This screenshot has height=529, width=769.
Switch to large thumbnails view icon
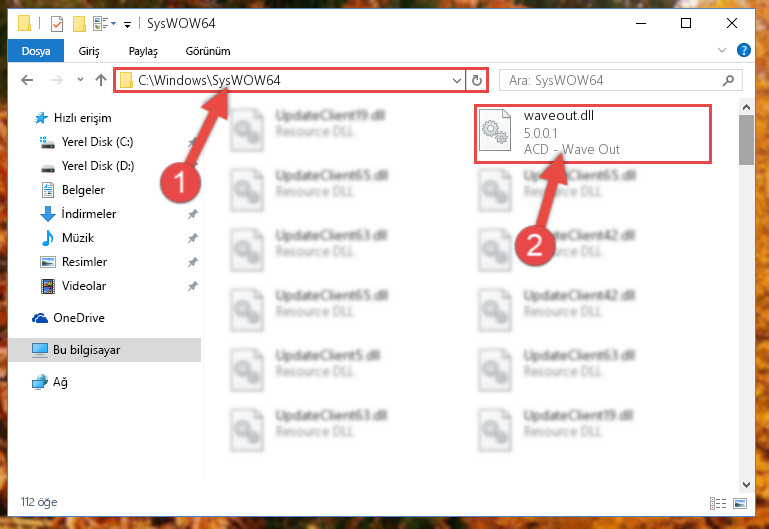[740, 503]
